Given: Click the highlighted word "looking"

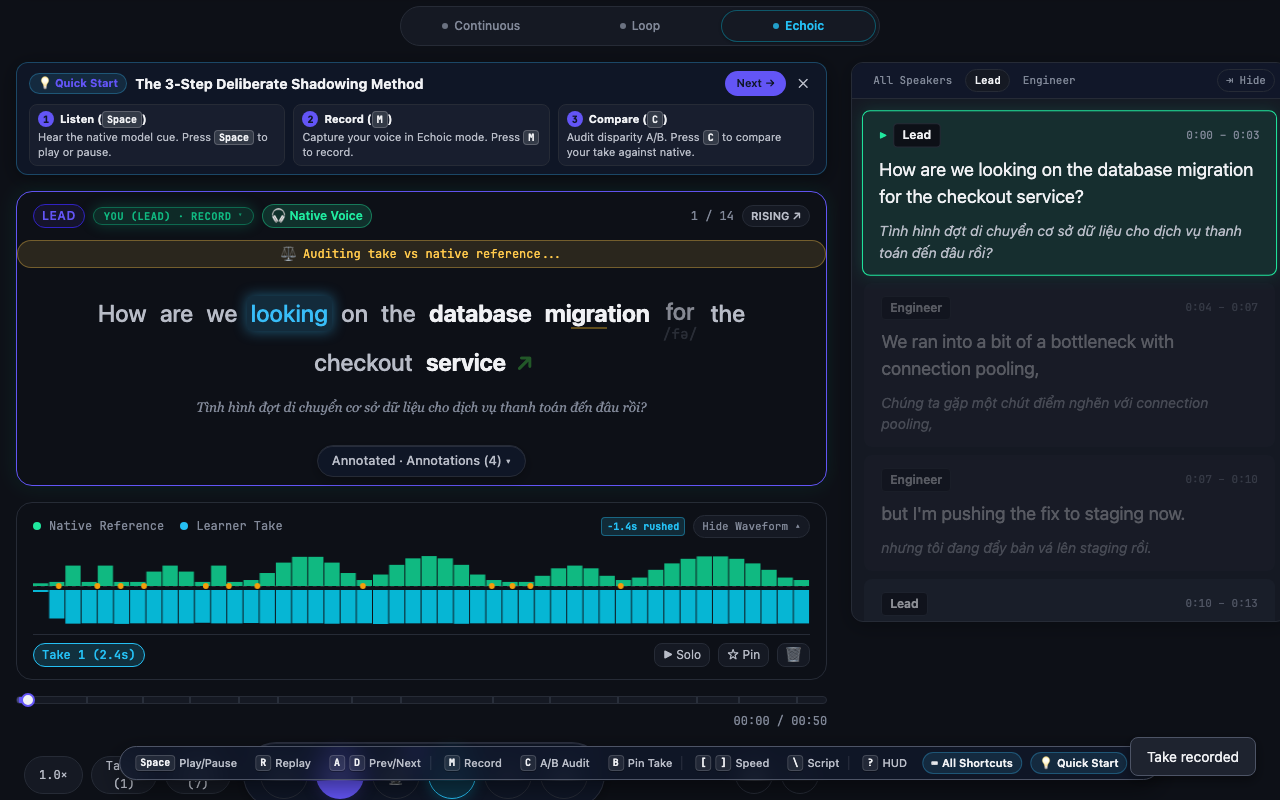Looking at the screenshot, I should click(289, 314).
